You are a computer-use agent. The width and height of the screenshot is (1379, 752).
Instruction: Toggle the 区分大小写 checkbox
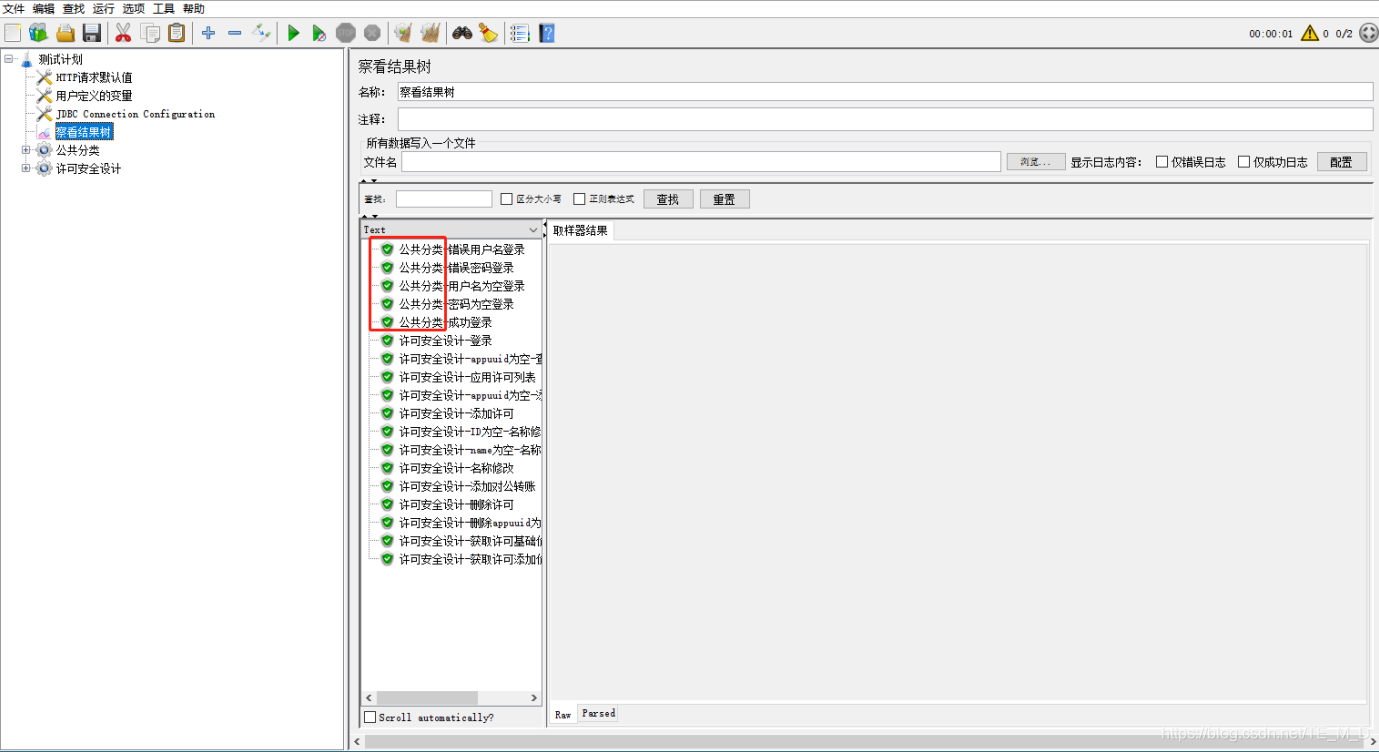[x=507, y=199]
